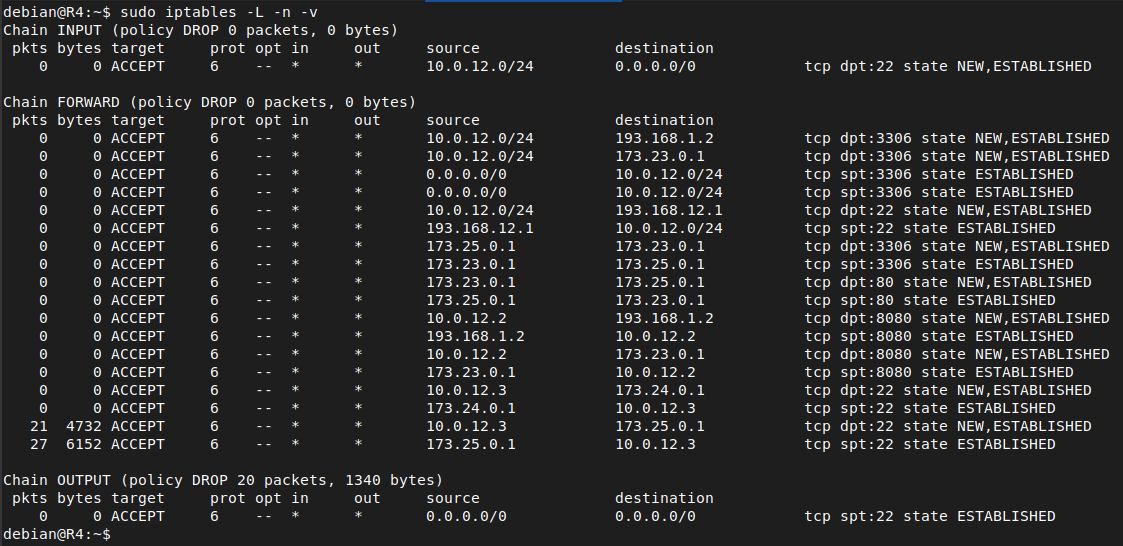Click 'debian@R4:~$' before the sudo command
1123x546 pixels.
pyautogui.click(x=57, y=12)
